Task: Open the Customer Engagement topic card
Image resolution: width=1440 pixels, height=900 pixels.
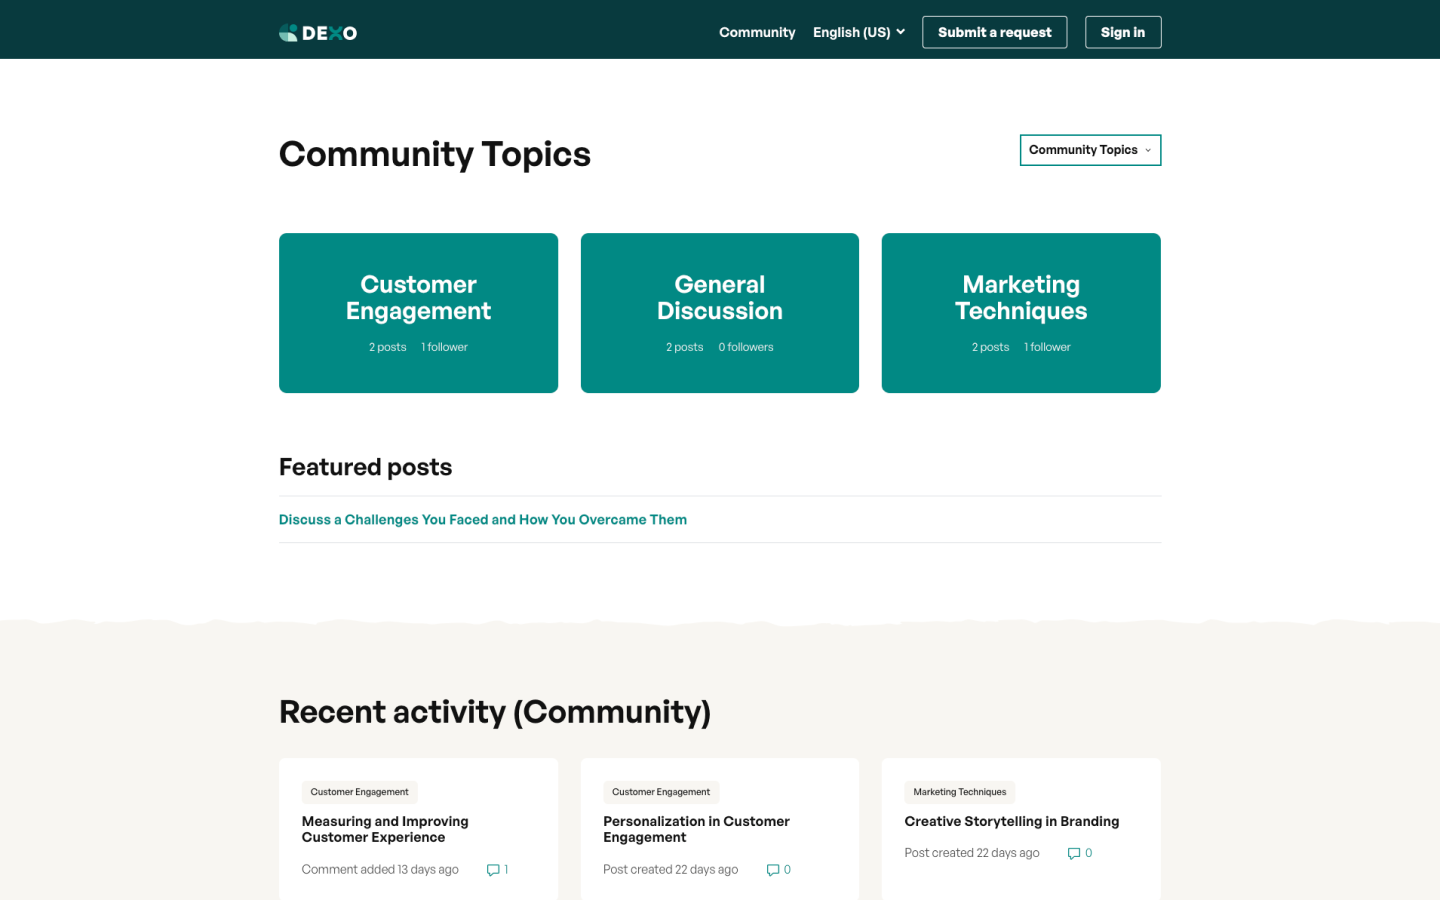Action: tap(418, 312)
